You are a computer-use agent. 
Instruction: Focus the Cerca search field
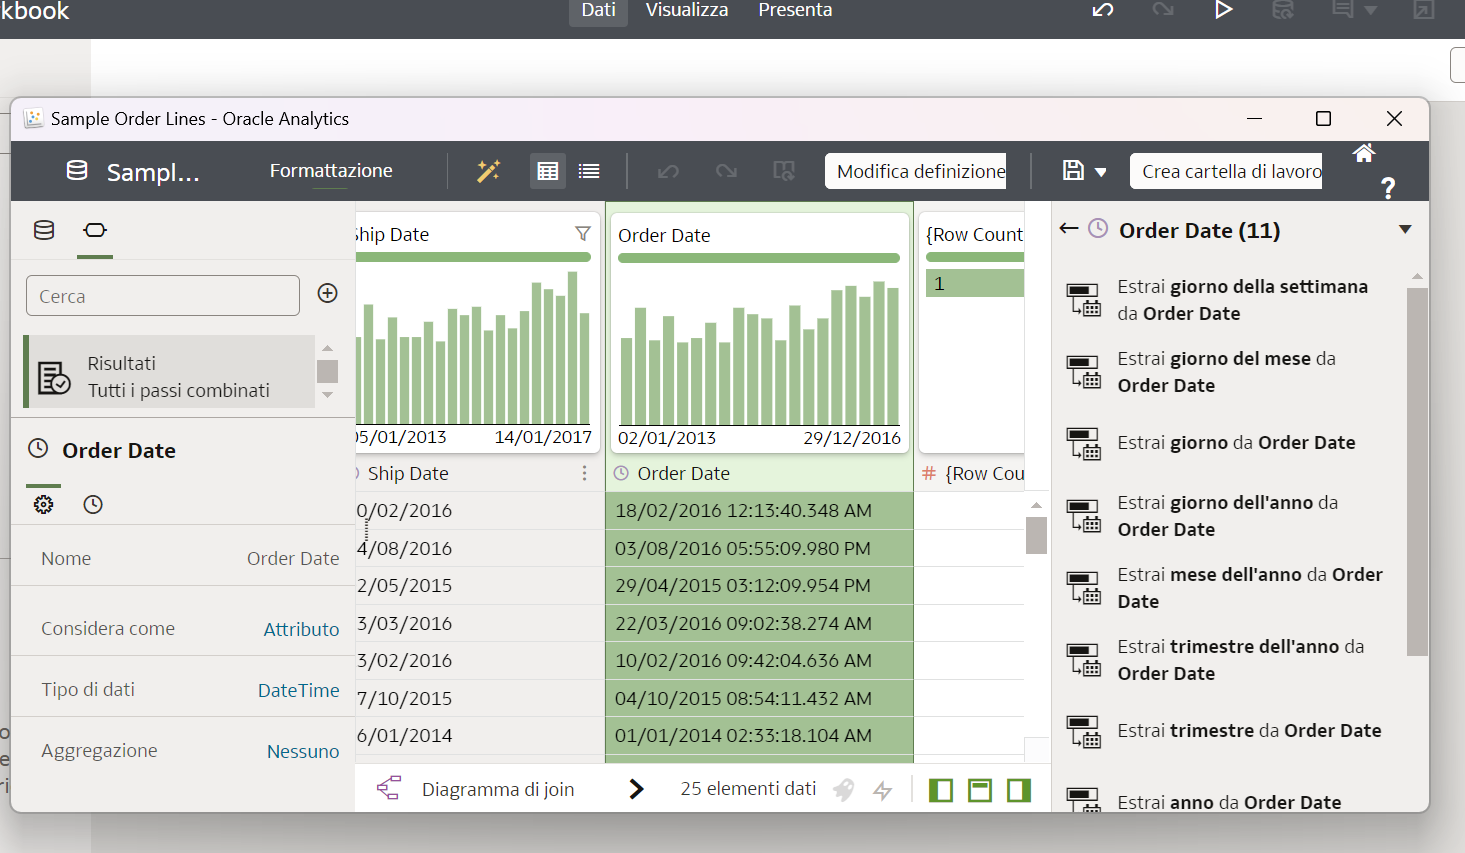(x=163, y=296)
